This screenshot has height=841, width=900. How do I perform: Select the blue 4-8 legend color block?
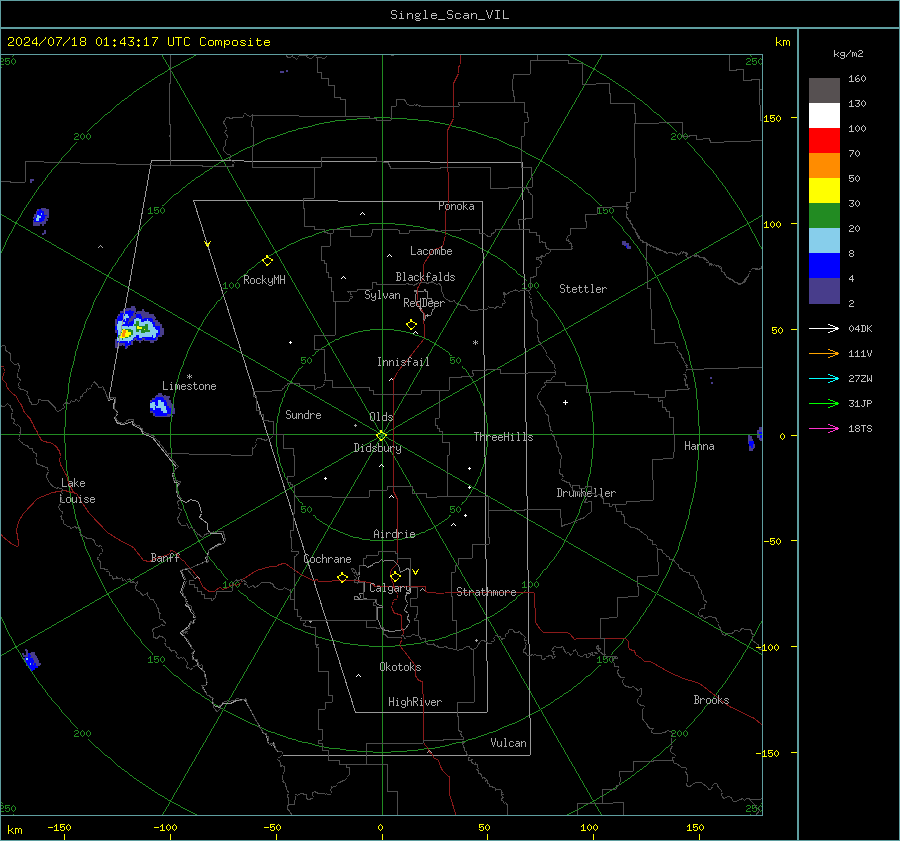pos(824,266)
